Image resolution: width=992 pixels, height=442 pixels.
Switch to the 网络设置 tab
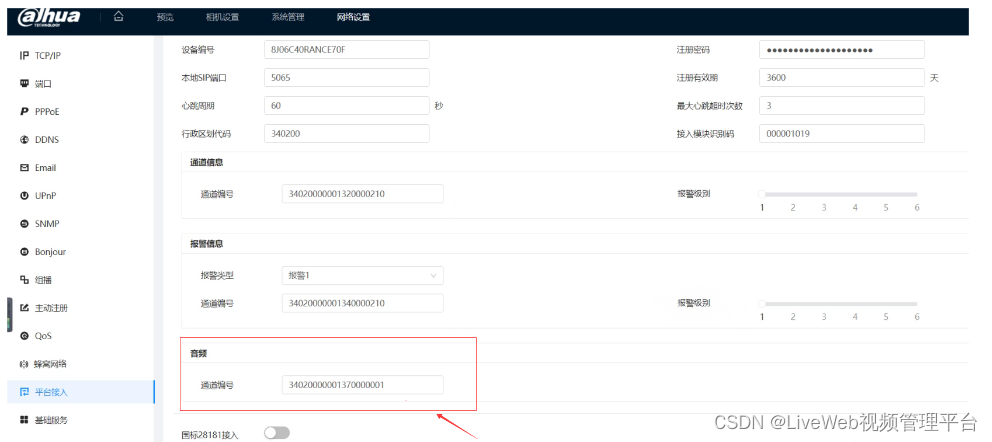point(353,17)
